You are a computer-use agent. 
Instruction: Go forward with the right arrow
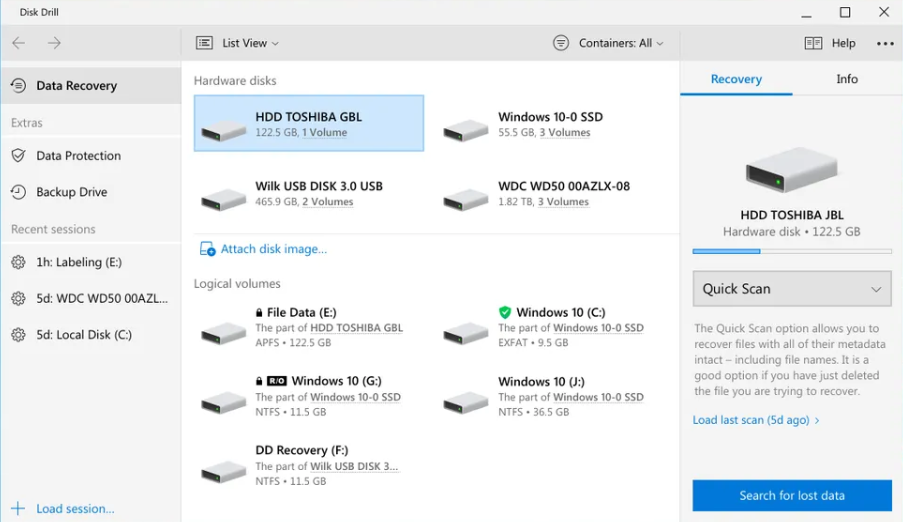pyautogui.click(x=54, y=43)
